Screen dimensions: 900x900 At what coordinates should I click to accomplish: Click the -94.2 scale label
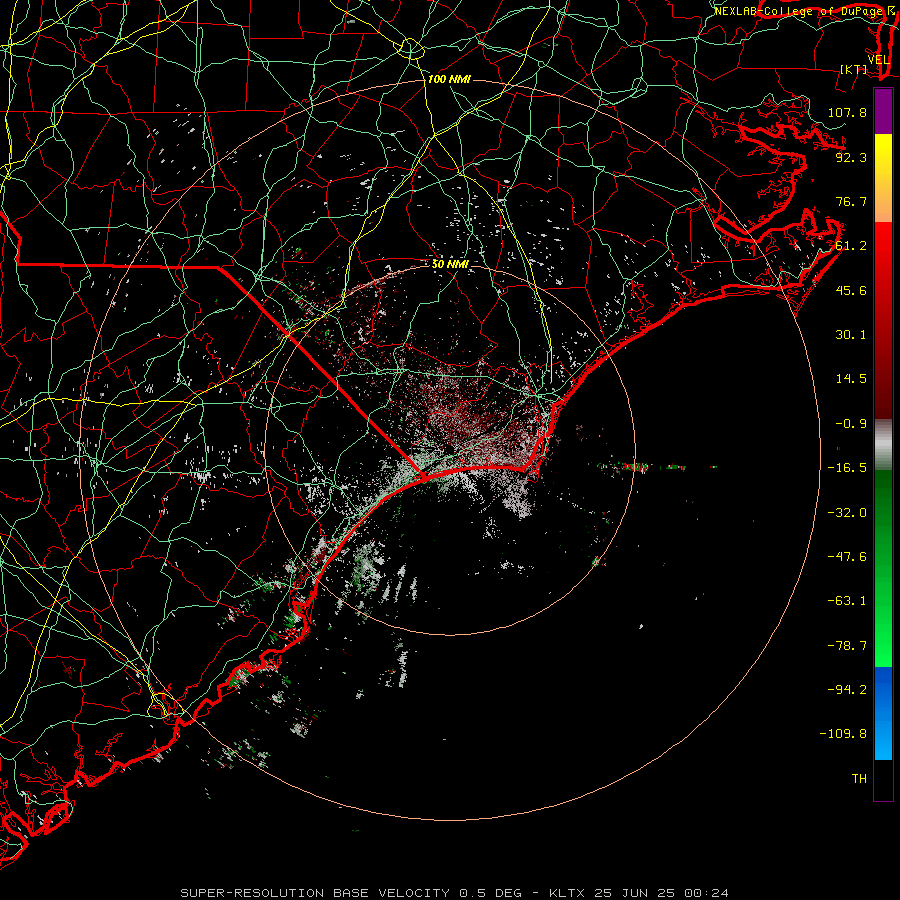tap(847, 690)
